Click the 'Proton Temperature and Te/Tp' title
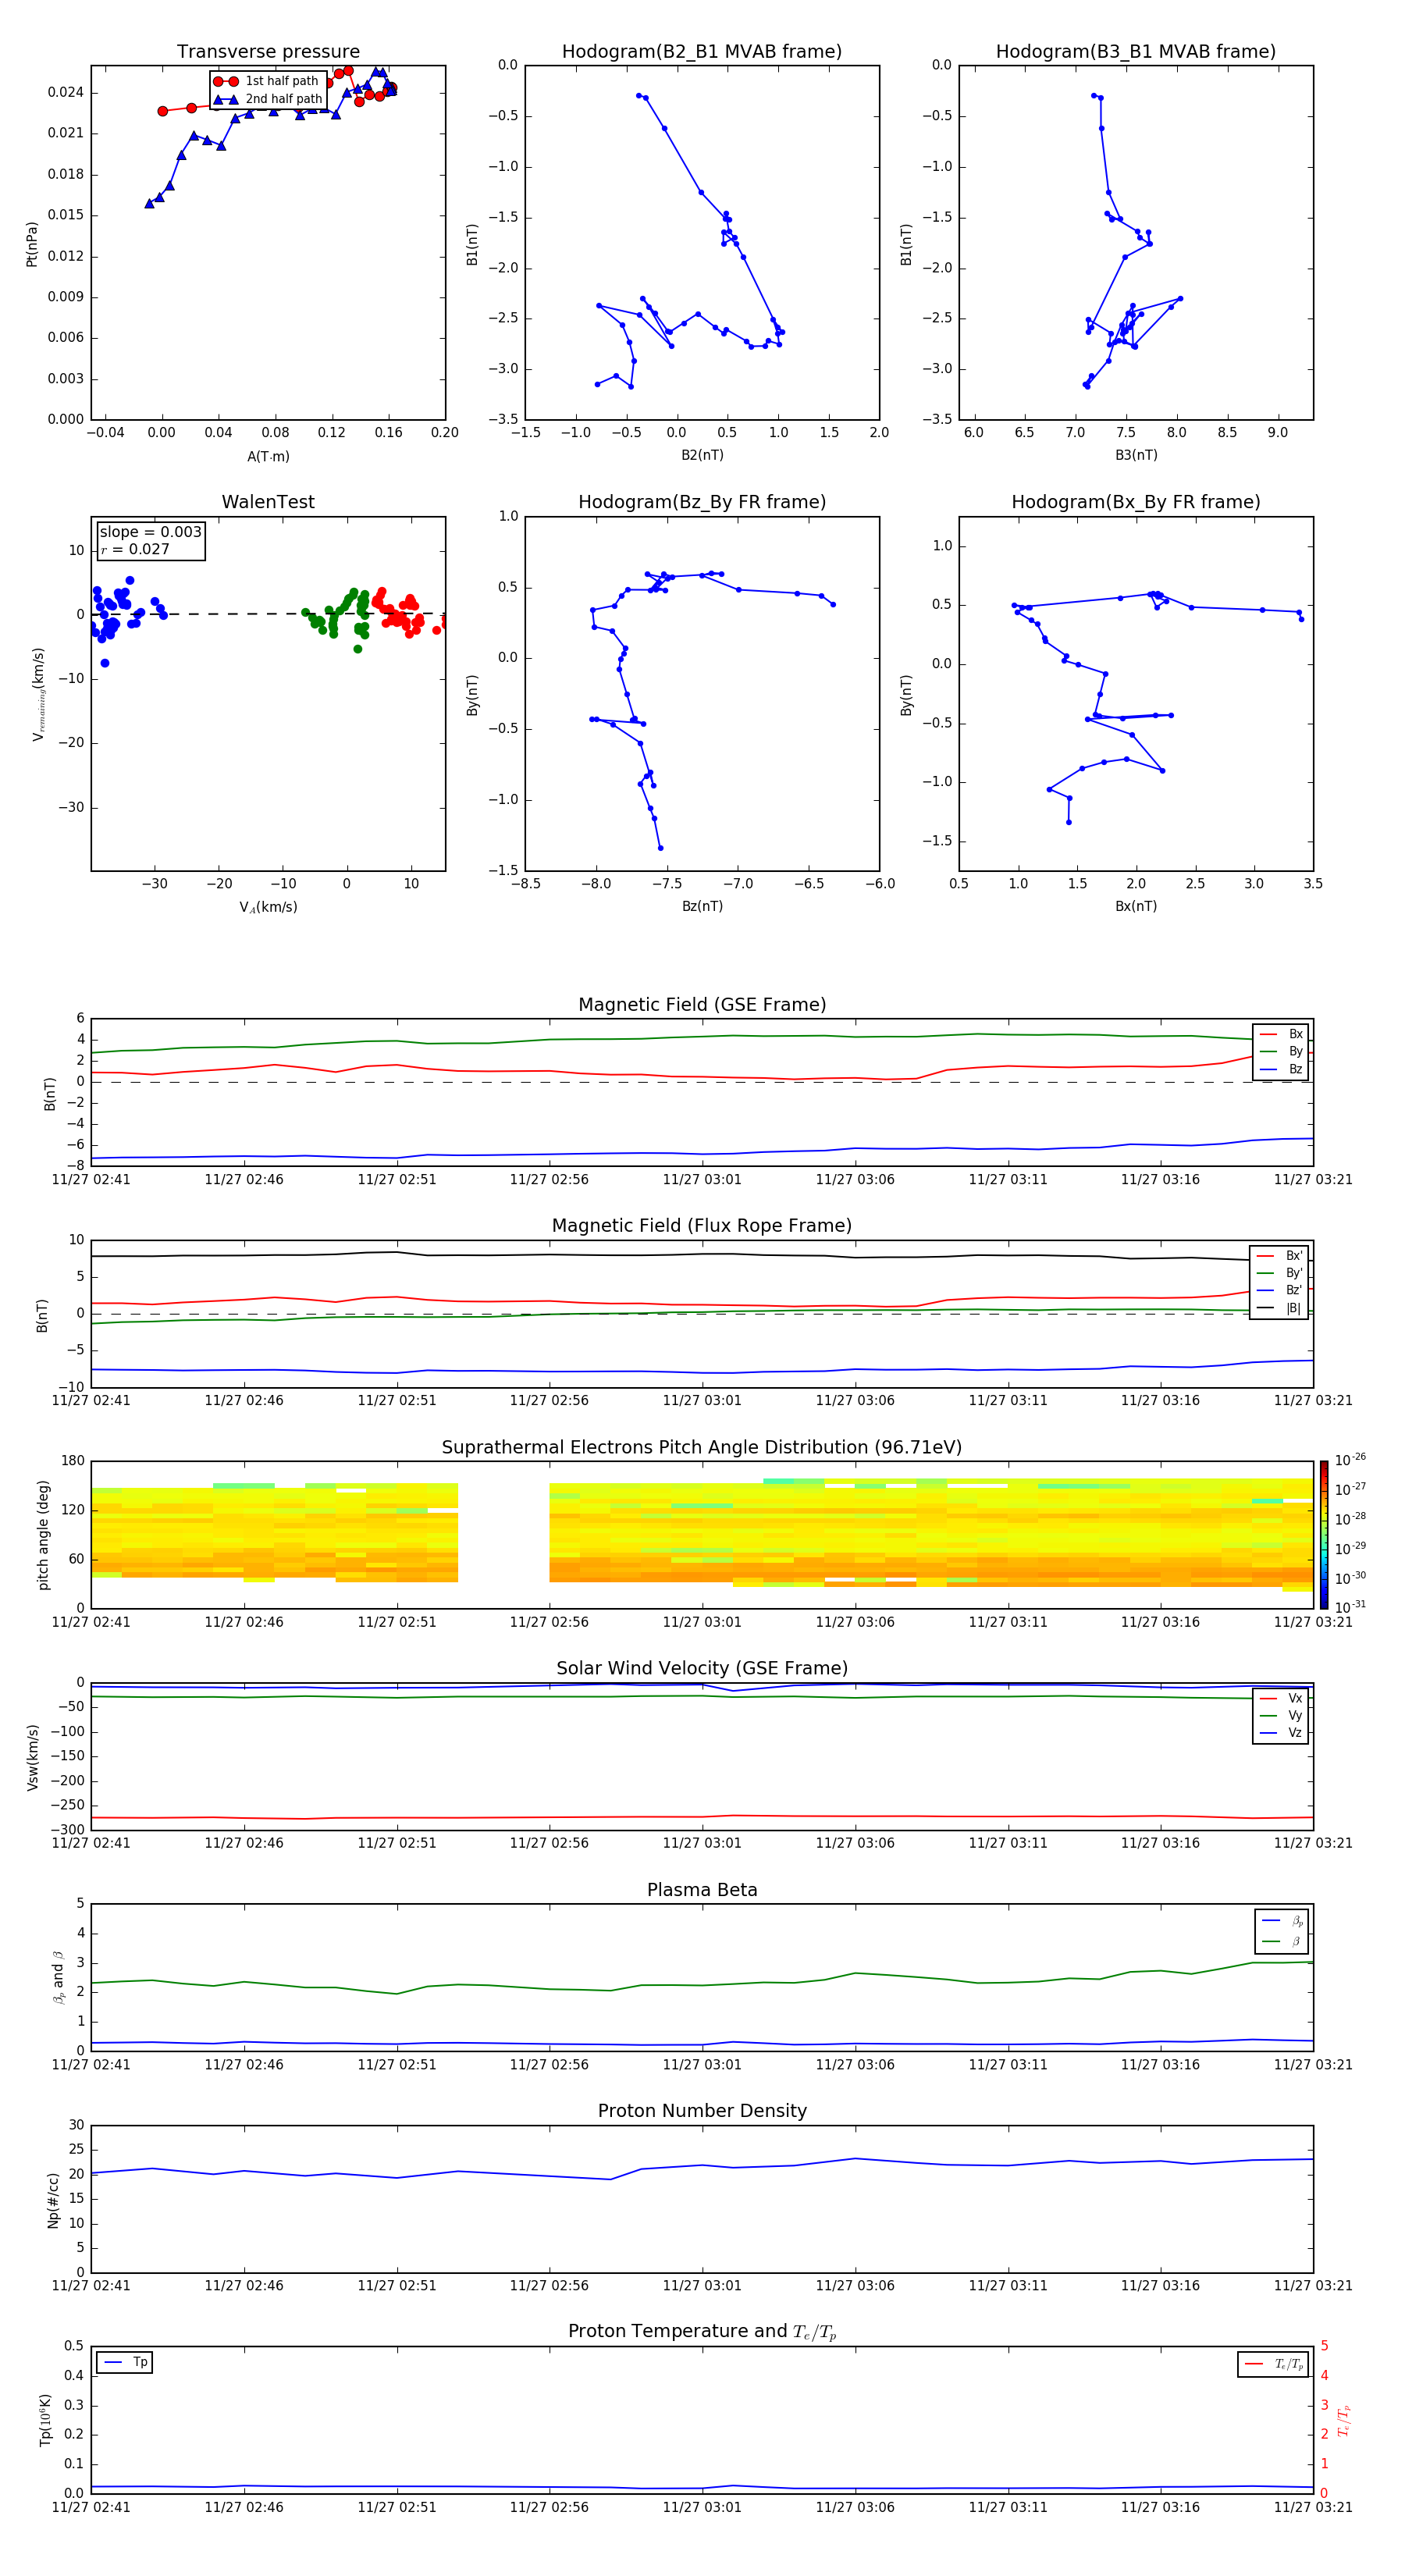 tap(702, 2332)
